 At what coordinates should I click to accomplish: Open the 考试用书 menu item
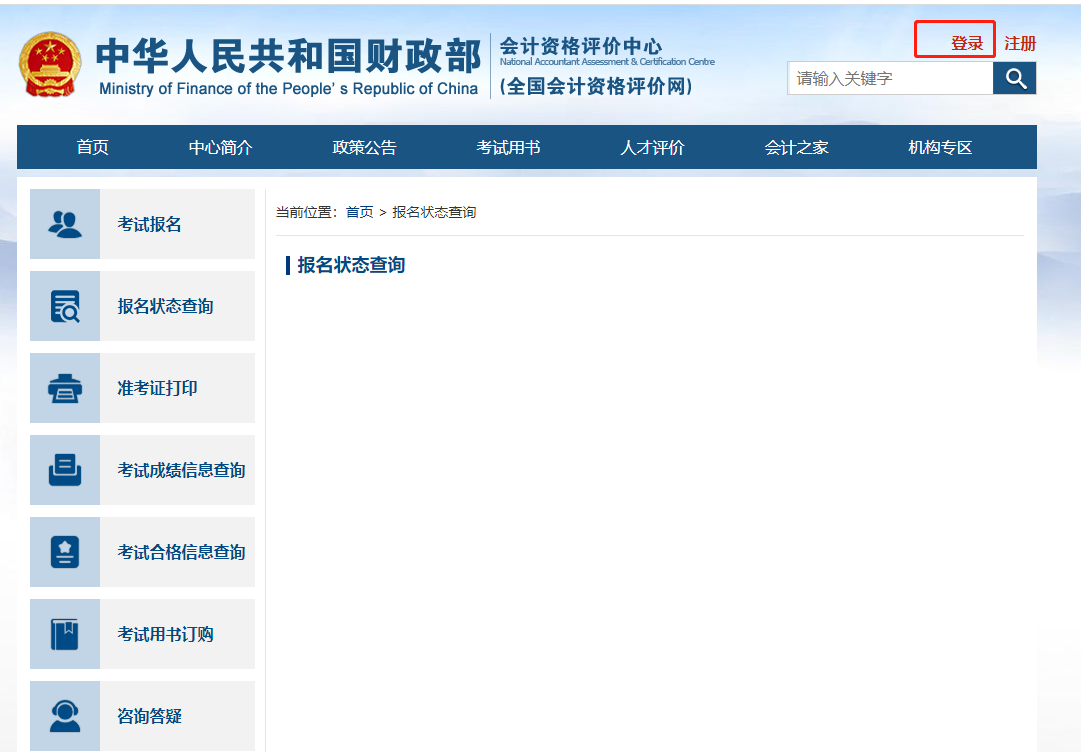tap(507, 146)
